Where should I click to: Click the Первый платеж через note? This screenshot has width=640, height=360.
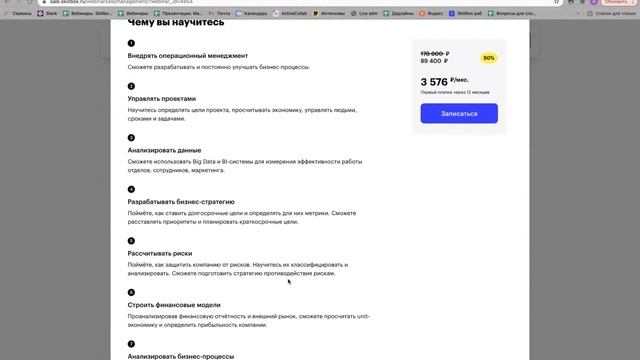455,92
